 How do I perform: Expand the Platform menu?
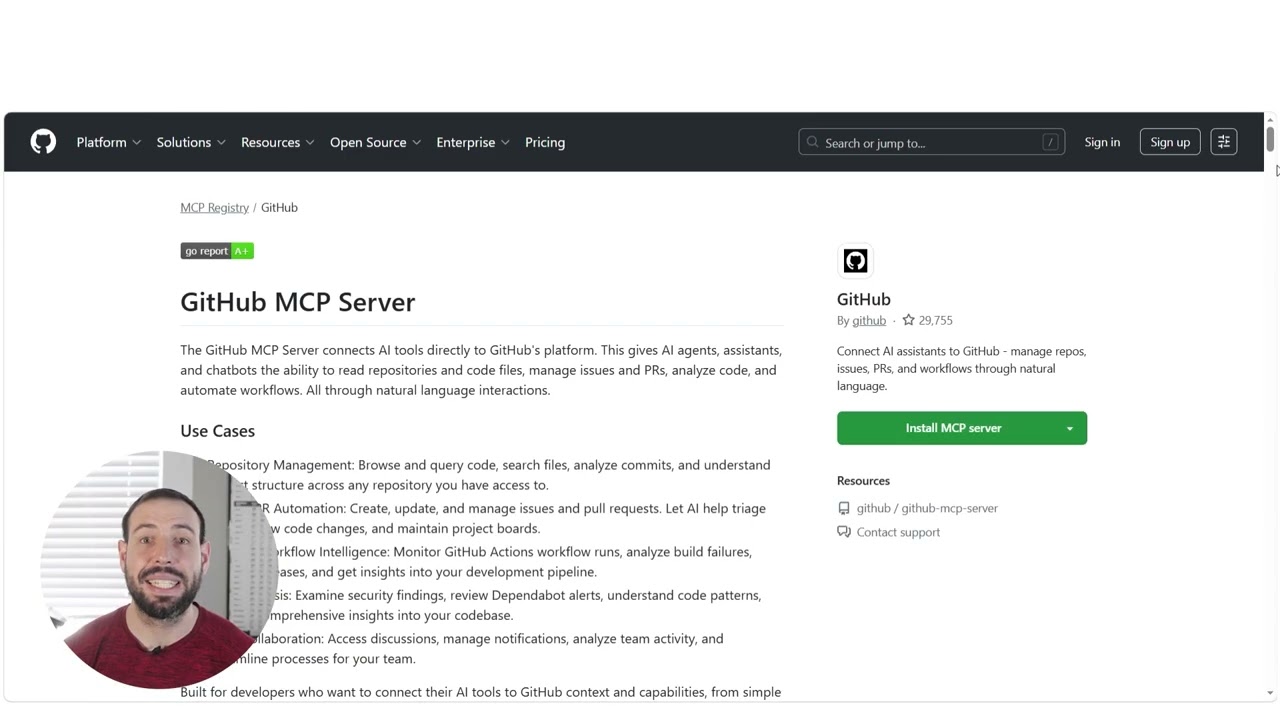pos(109,142)
